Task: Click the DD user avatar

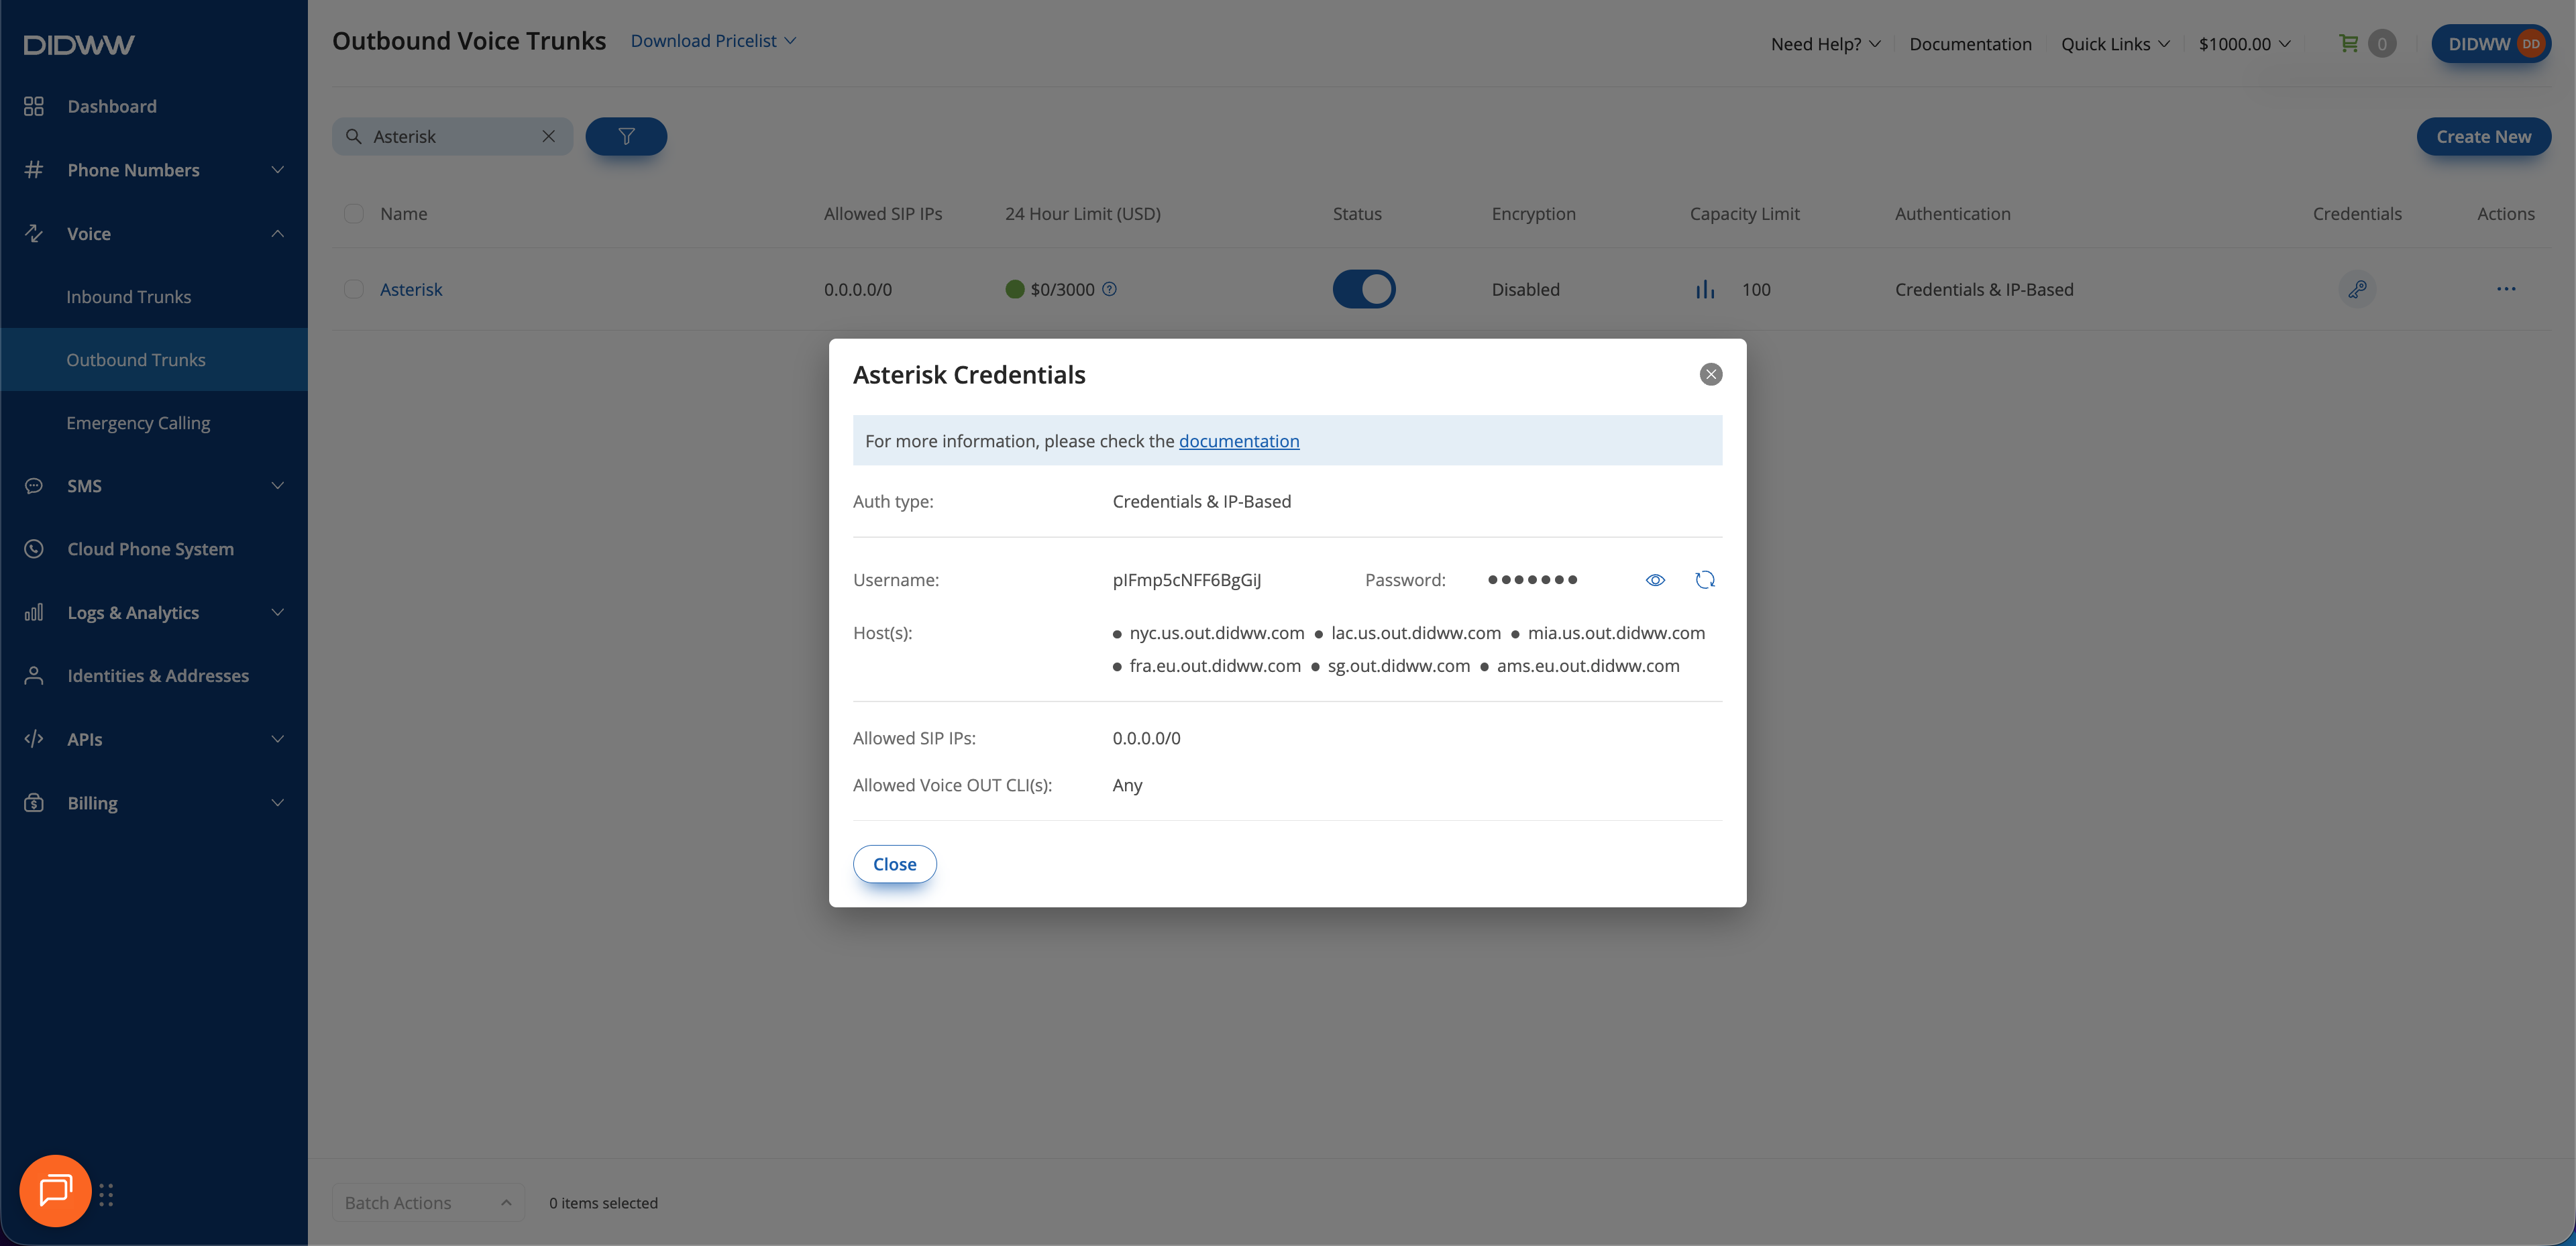Action: coord(2531,44)
